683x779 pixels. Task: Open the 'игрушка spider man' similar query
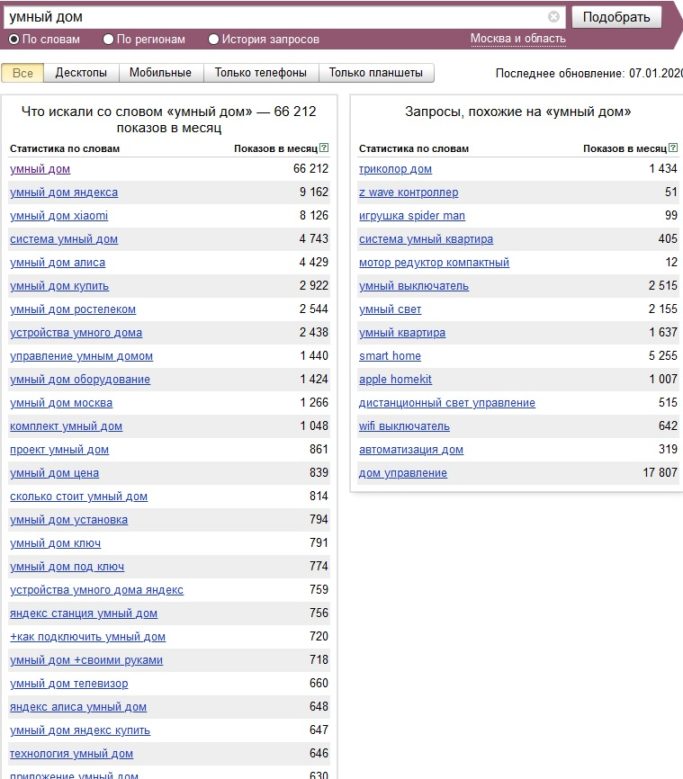click(x=412, y=216)
